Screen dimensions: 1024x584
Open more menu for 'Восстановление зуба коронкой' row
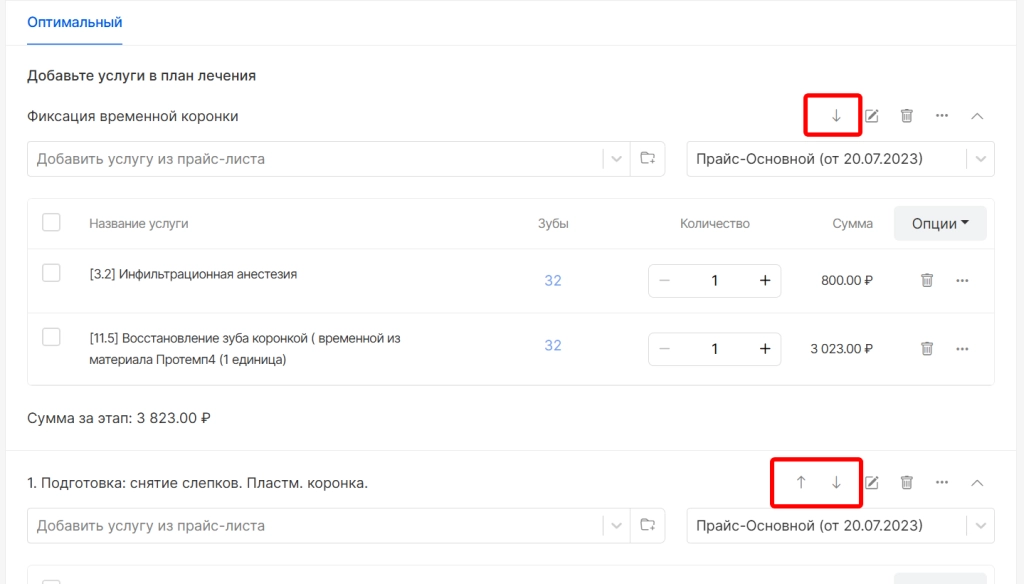click(x=962, y=349)
